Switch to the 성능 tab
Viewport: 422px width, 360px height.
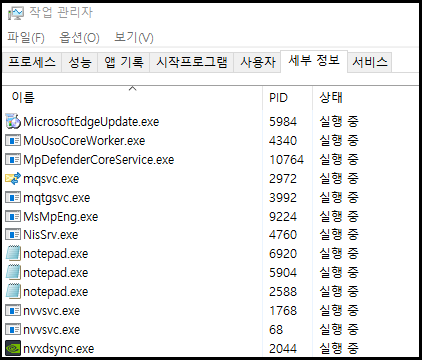point(80,62)
